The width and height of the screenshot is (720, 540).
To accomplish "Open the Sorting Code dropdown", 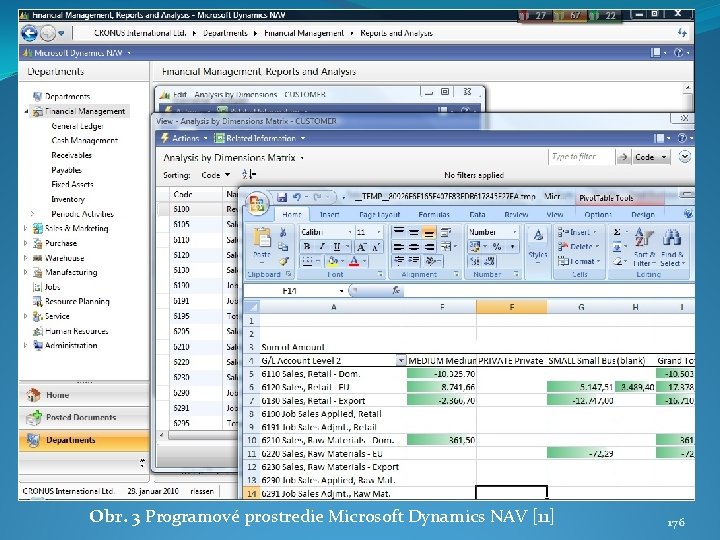I will (227, 175).
